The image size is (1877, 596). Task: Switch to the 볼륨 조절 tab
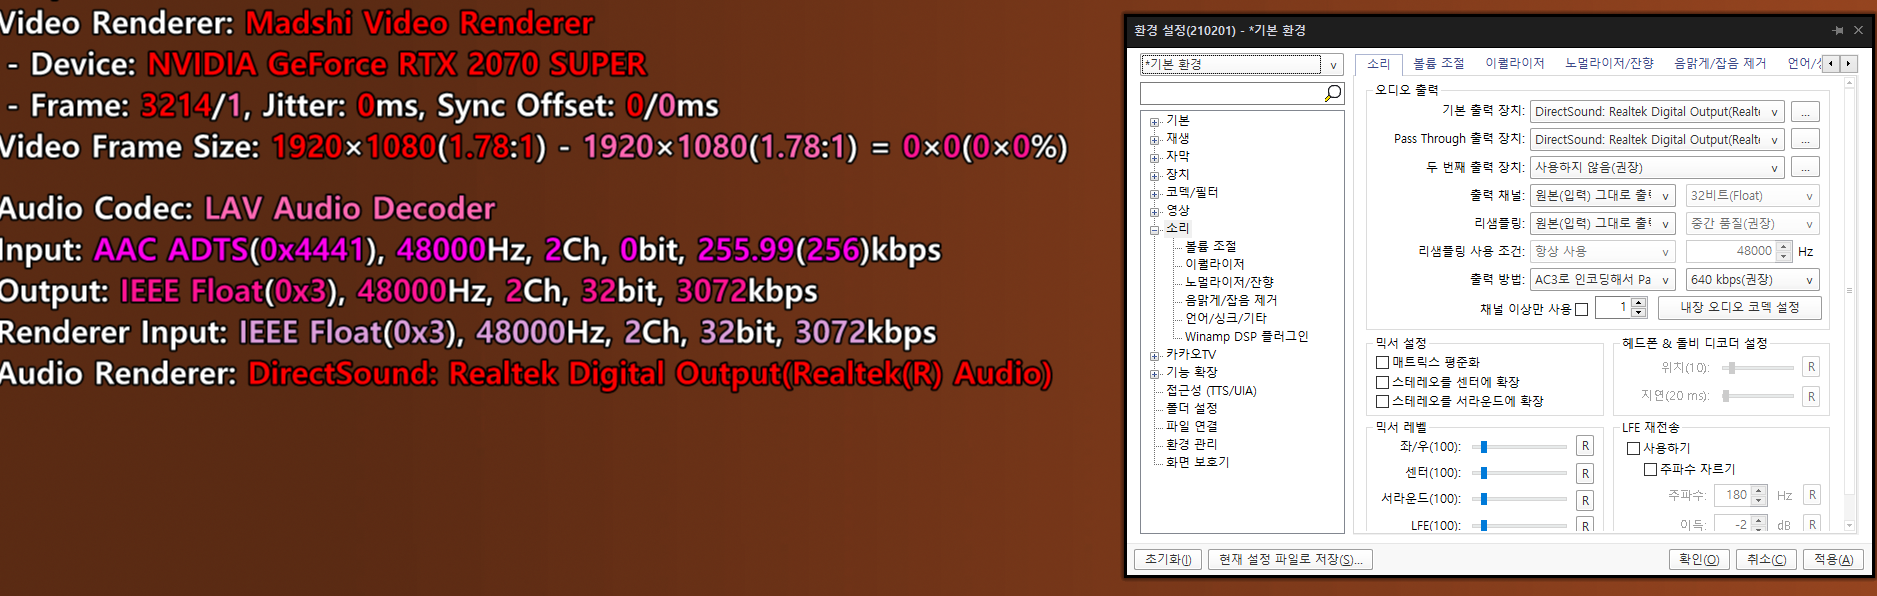(1438, 63)
